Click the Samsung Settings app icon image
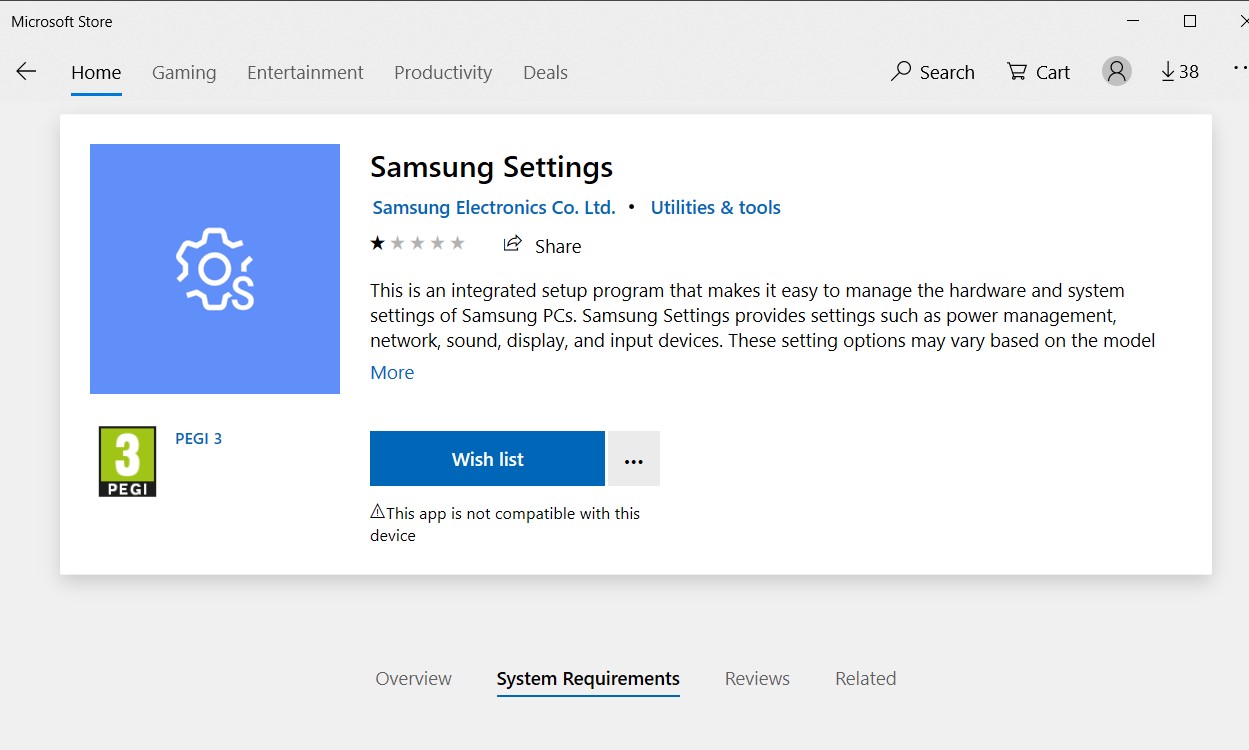Image resolution: width=1249 pixels, height=750 pixels. pos(215,269)
